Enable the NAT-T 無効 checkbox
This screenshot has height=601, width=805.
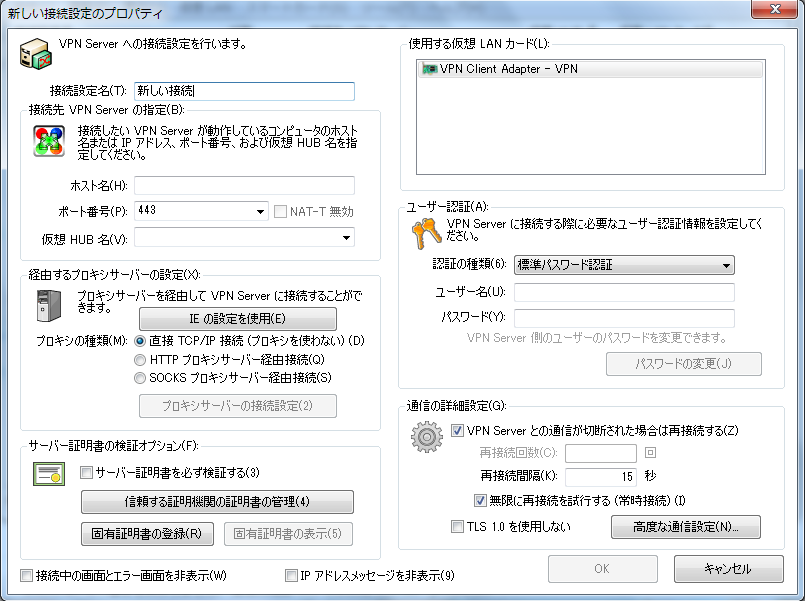pos(280,211)
